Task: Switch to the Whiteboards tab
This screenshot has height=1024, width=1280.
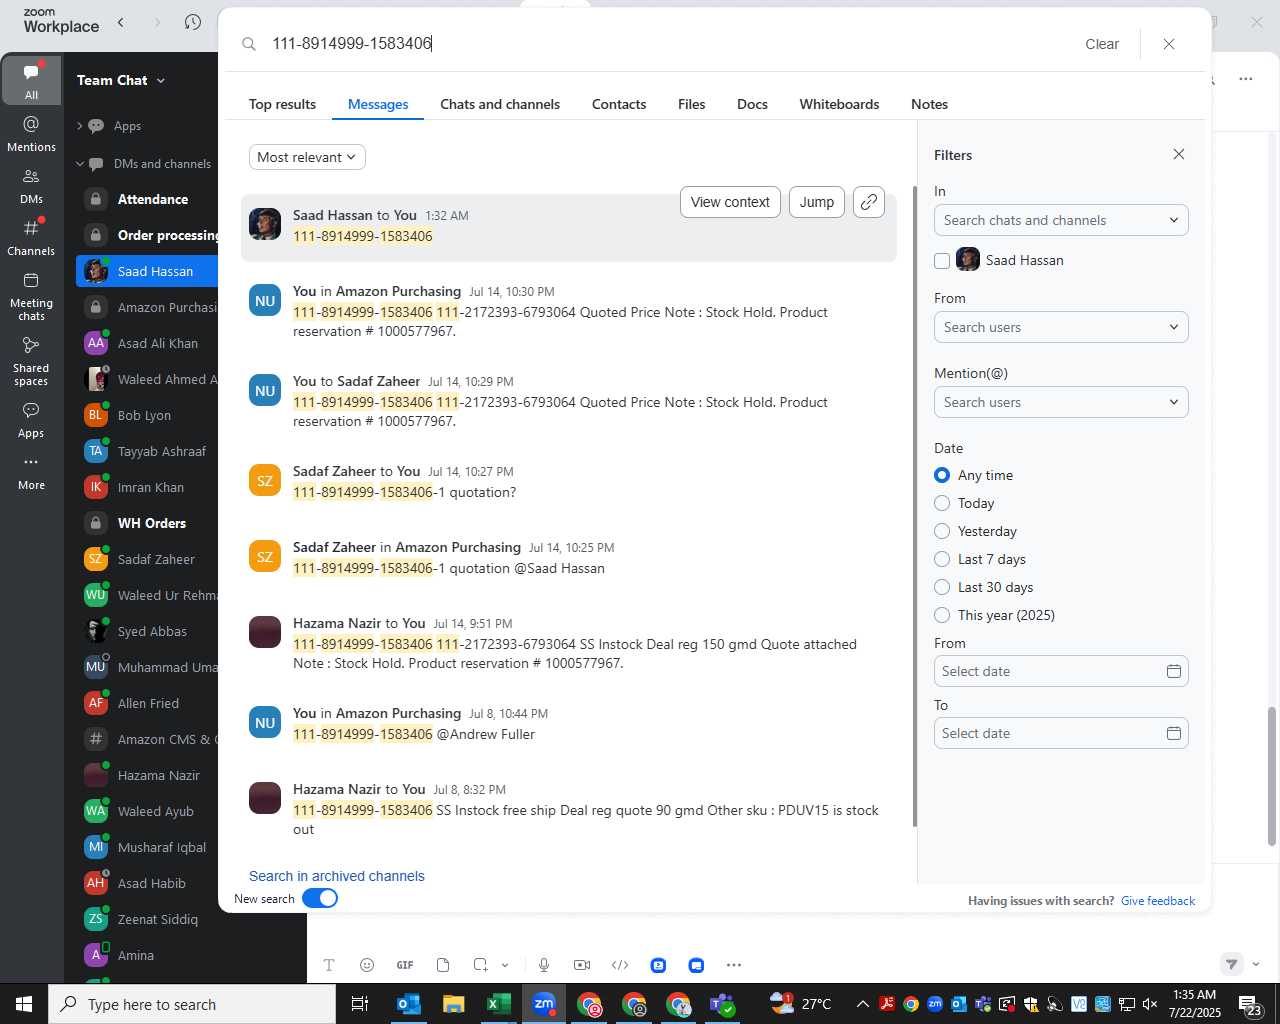Action: [x=839, y=104]
